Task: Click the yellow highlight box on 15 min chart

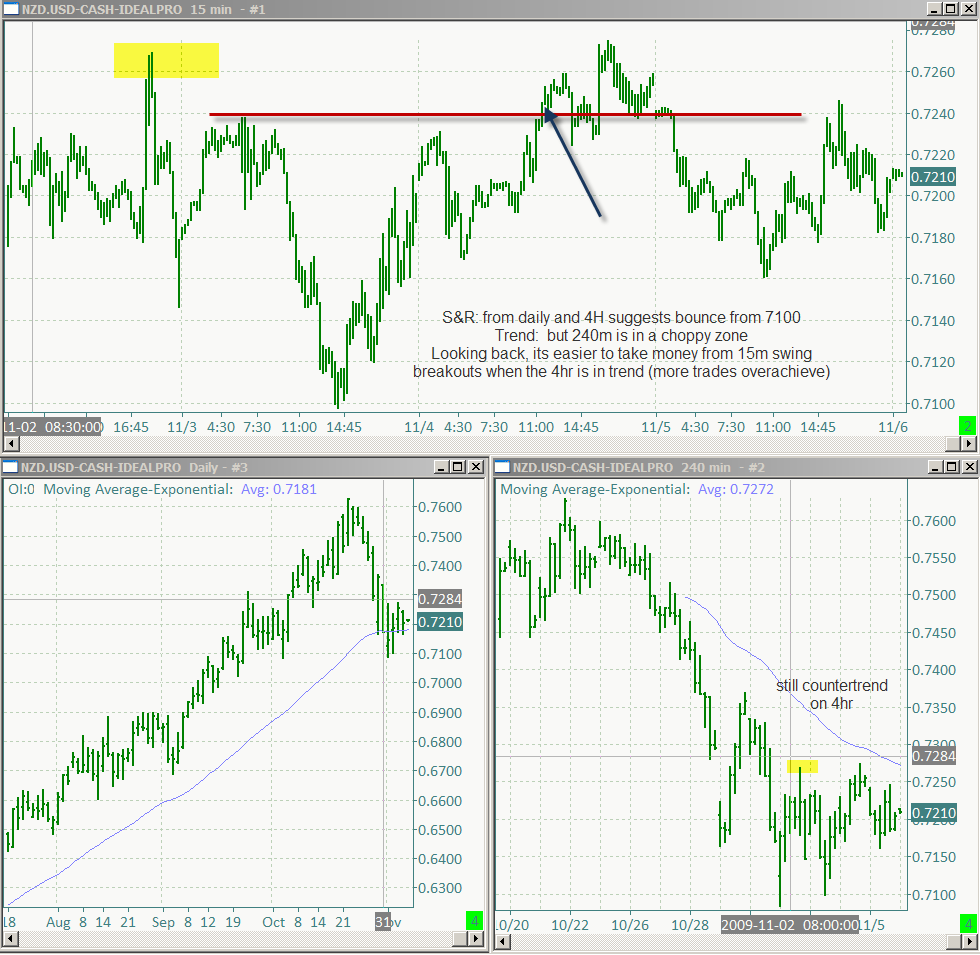Action: pyautogui.click(x=166, y=61)
